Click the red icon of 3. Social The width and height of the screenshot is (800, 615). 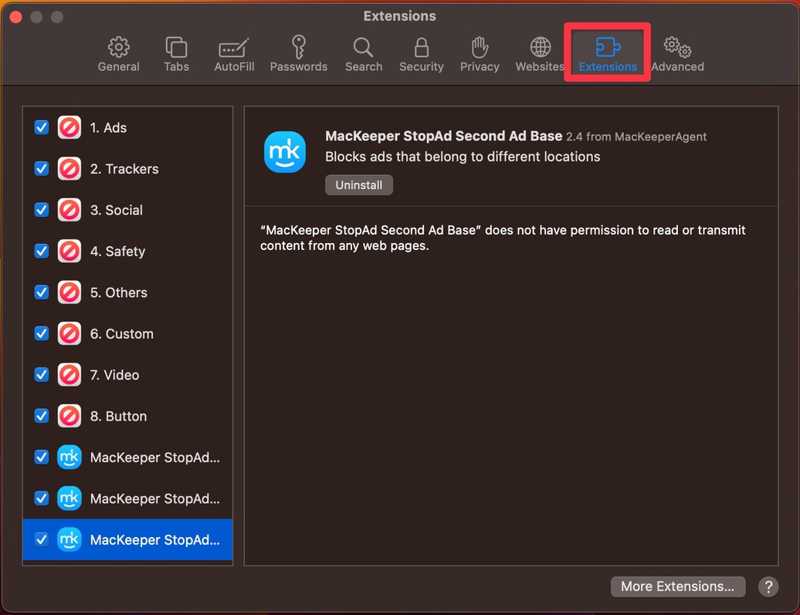[x=69, y=210]
